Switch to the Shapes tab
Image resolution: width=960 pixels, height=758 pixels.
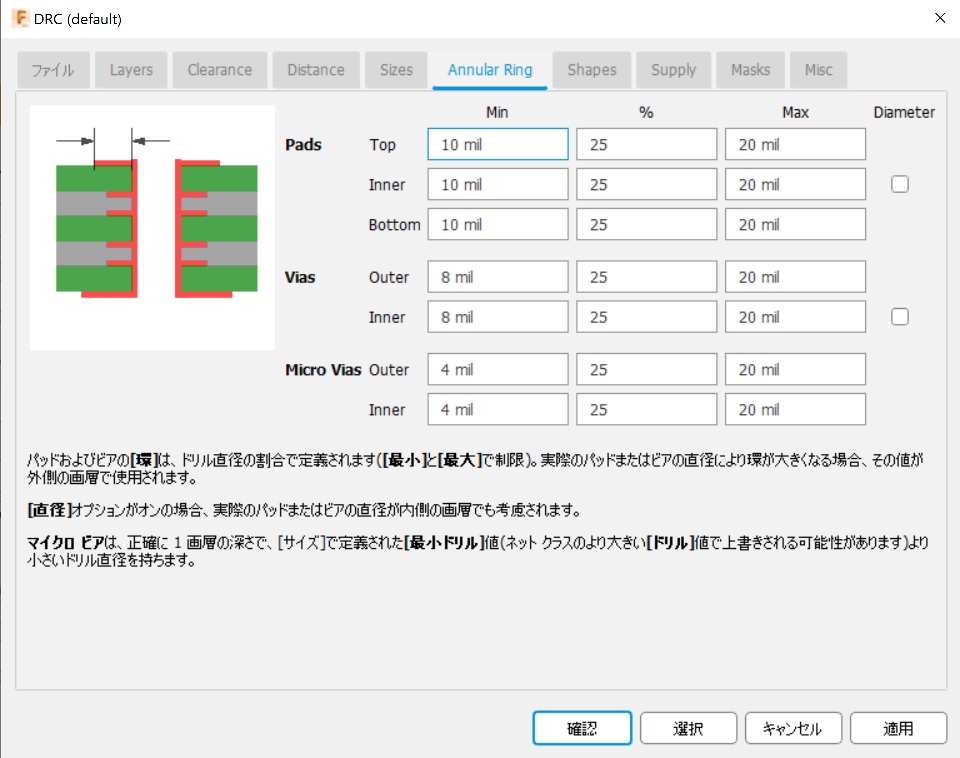coord(591,69)
